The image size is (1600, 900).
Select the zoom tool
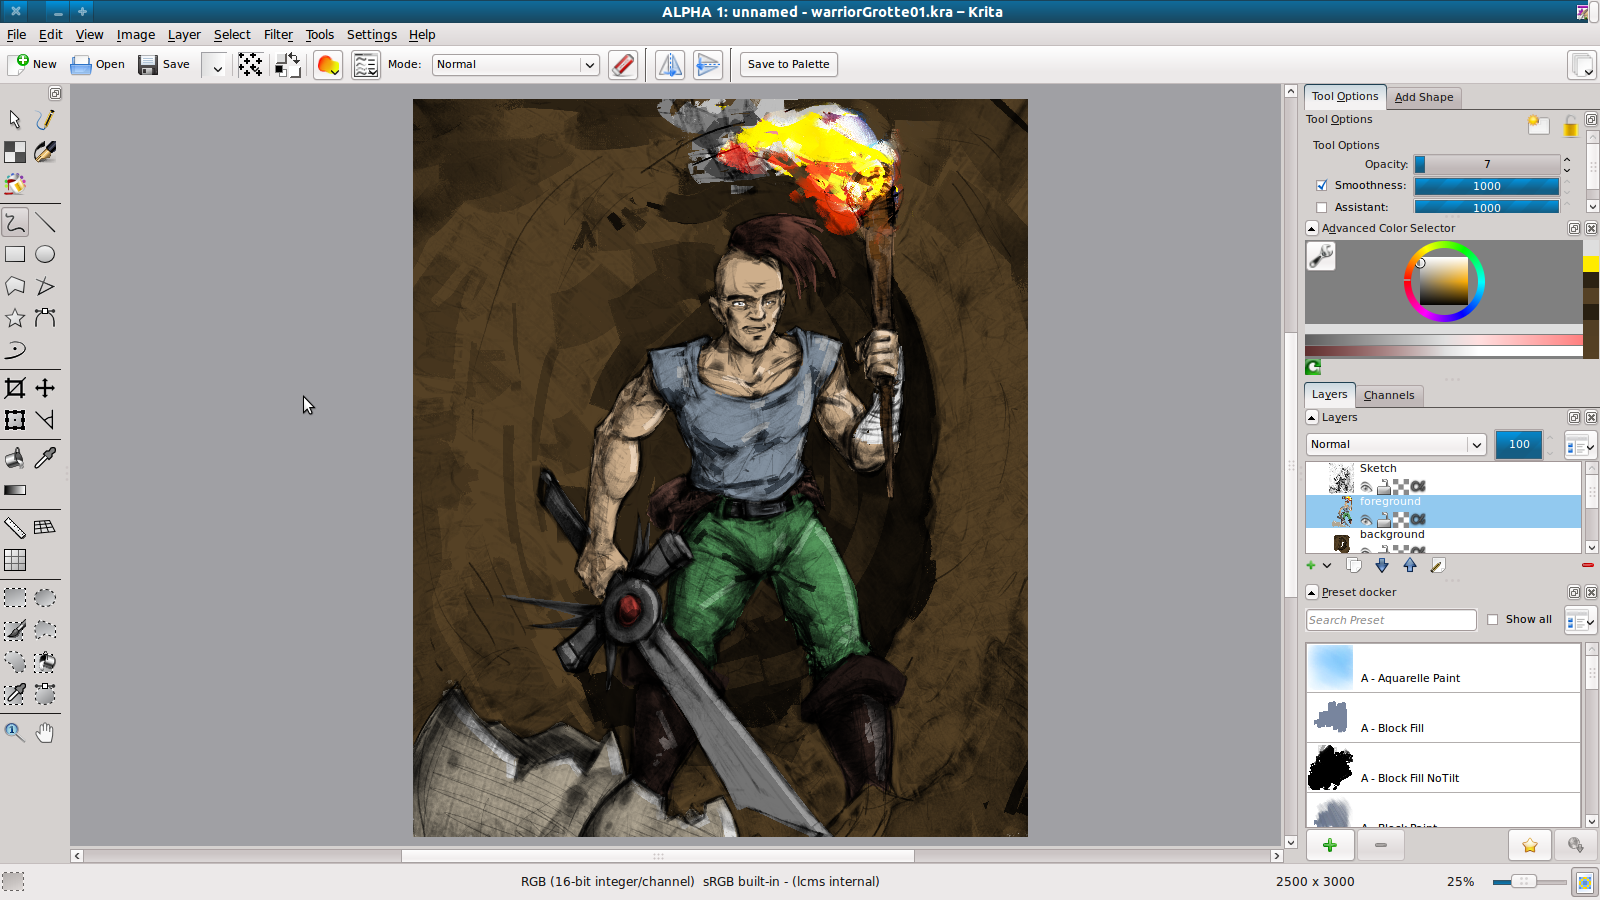pyautogui.click(x=15, y=732)
